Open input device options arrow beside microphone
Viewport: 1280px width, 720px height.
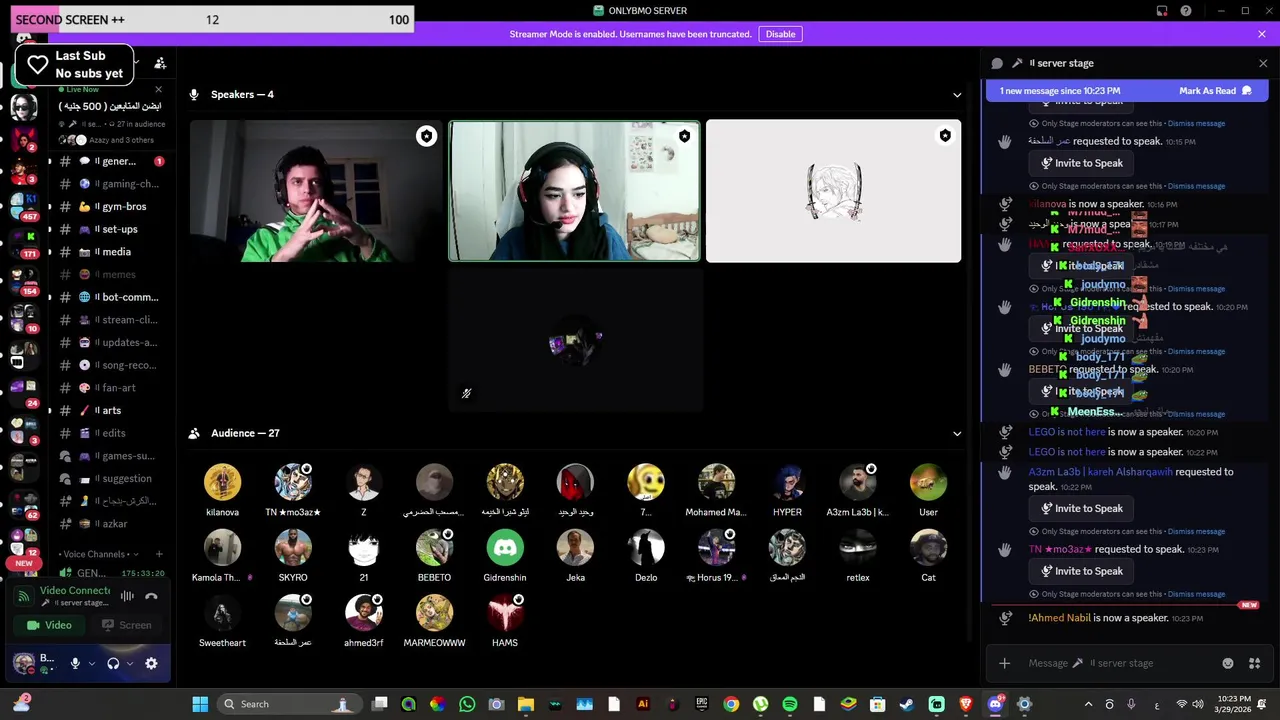(92, 663)
